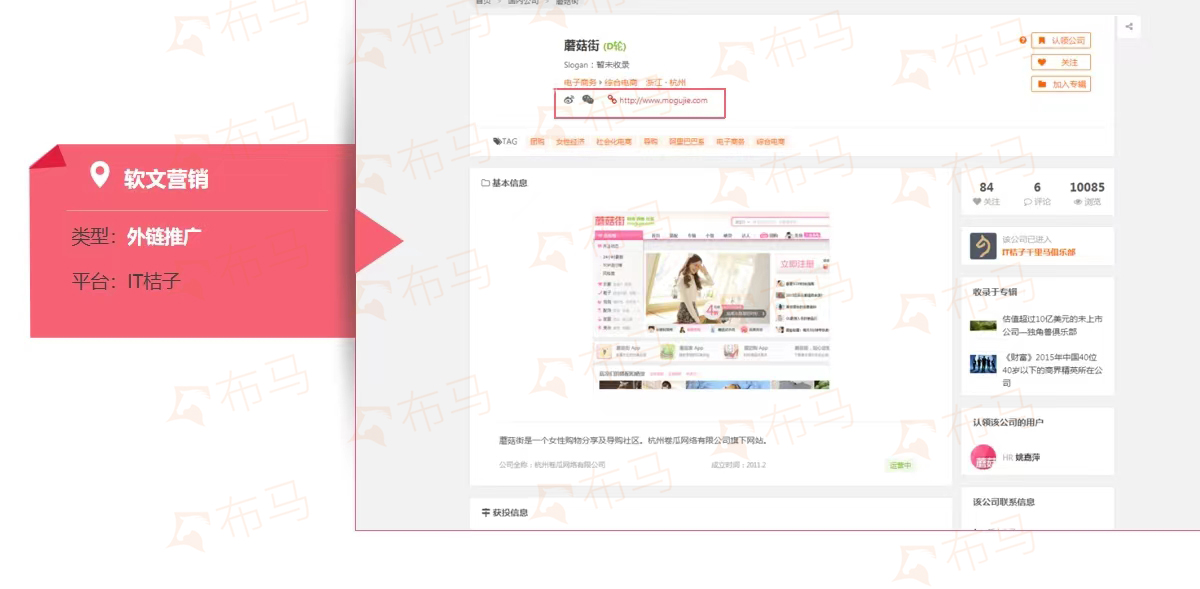This screenshot has height=589, width=1200.
Task: Select the 女性经济 tag
Action: (x=568, y=142)
